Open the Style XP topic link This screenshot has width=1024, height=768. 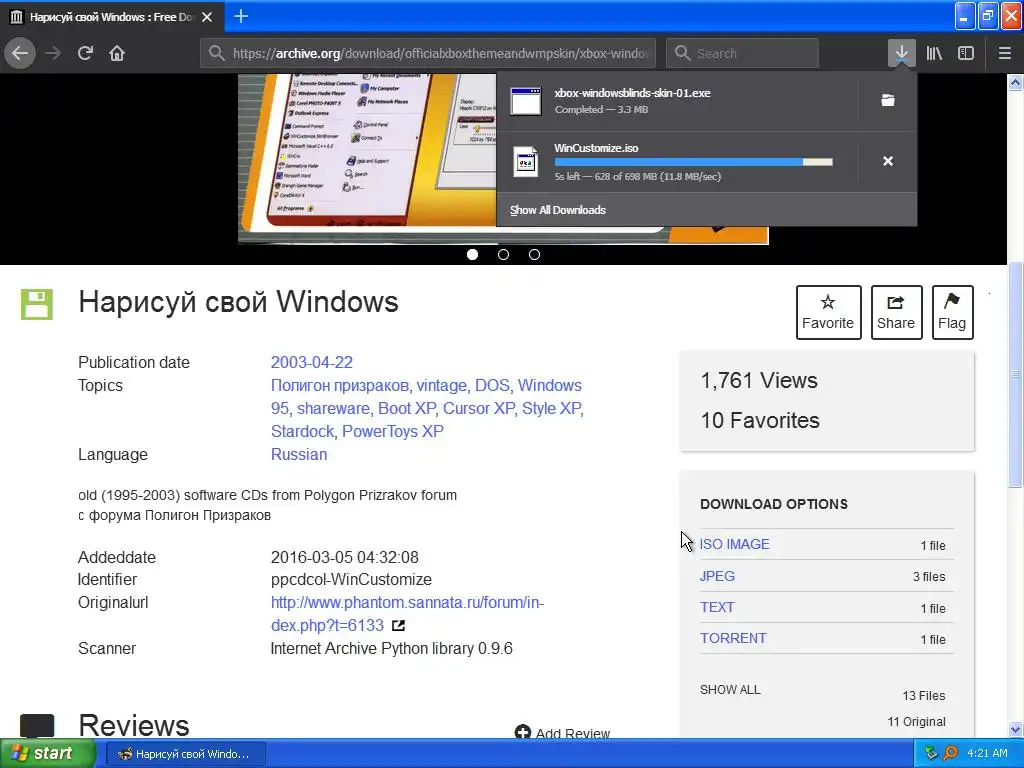tap(551, 408)
